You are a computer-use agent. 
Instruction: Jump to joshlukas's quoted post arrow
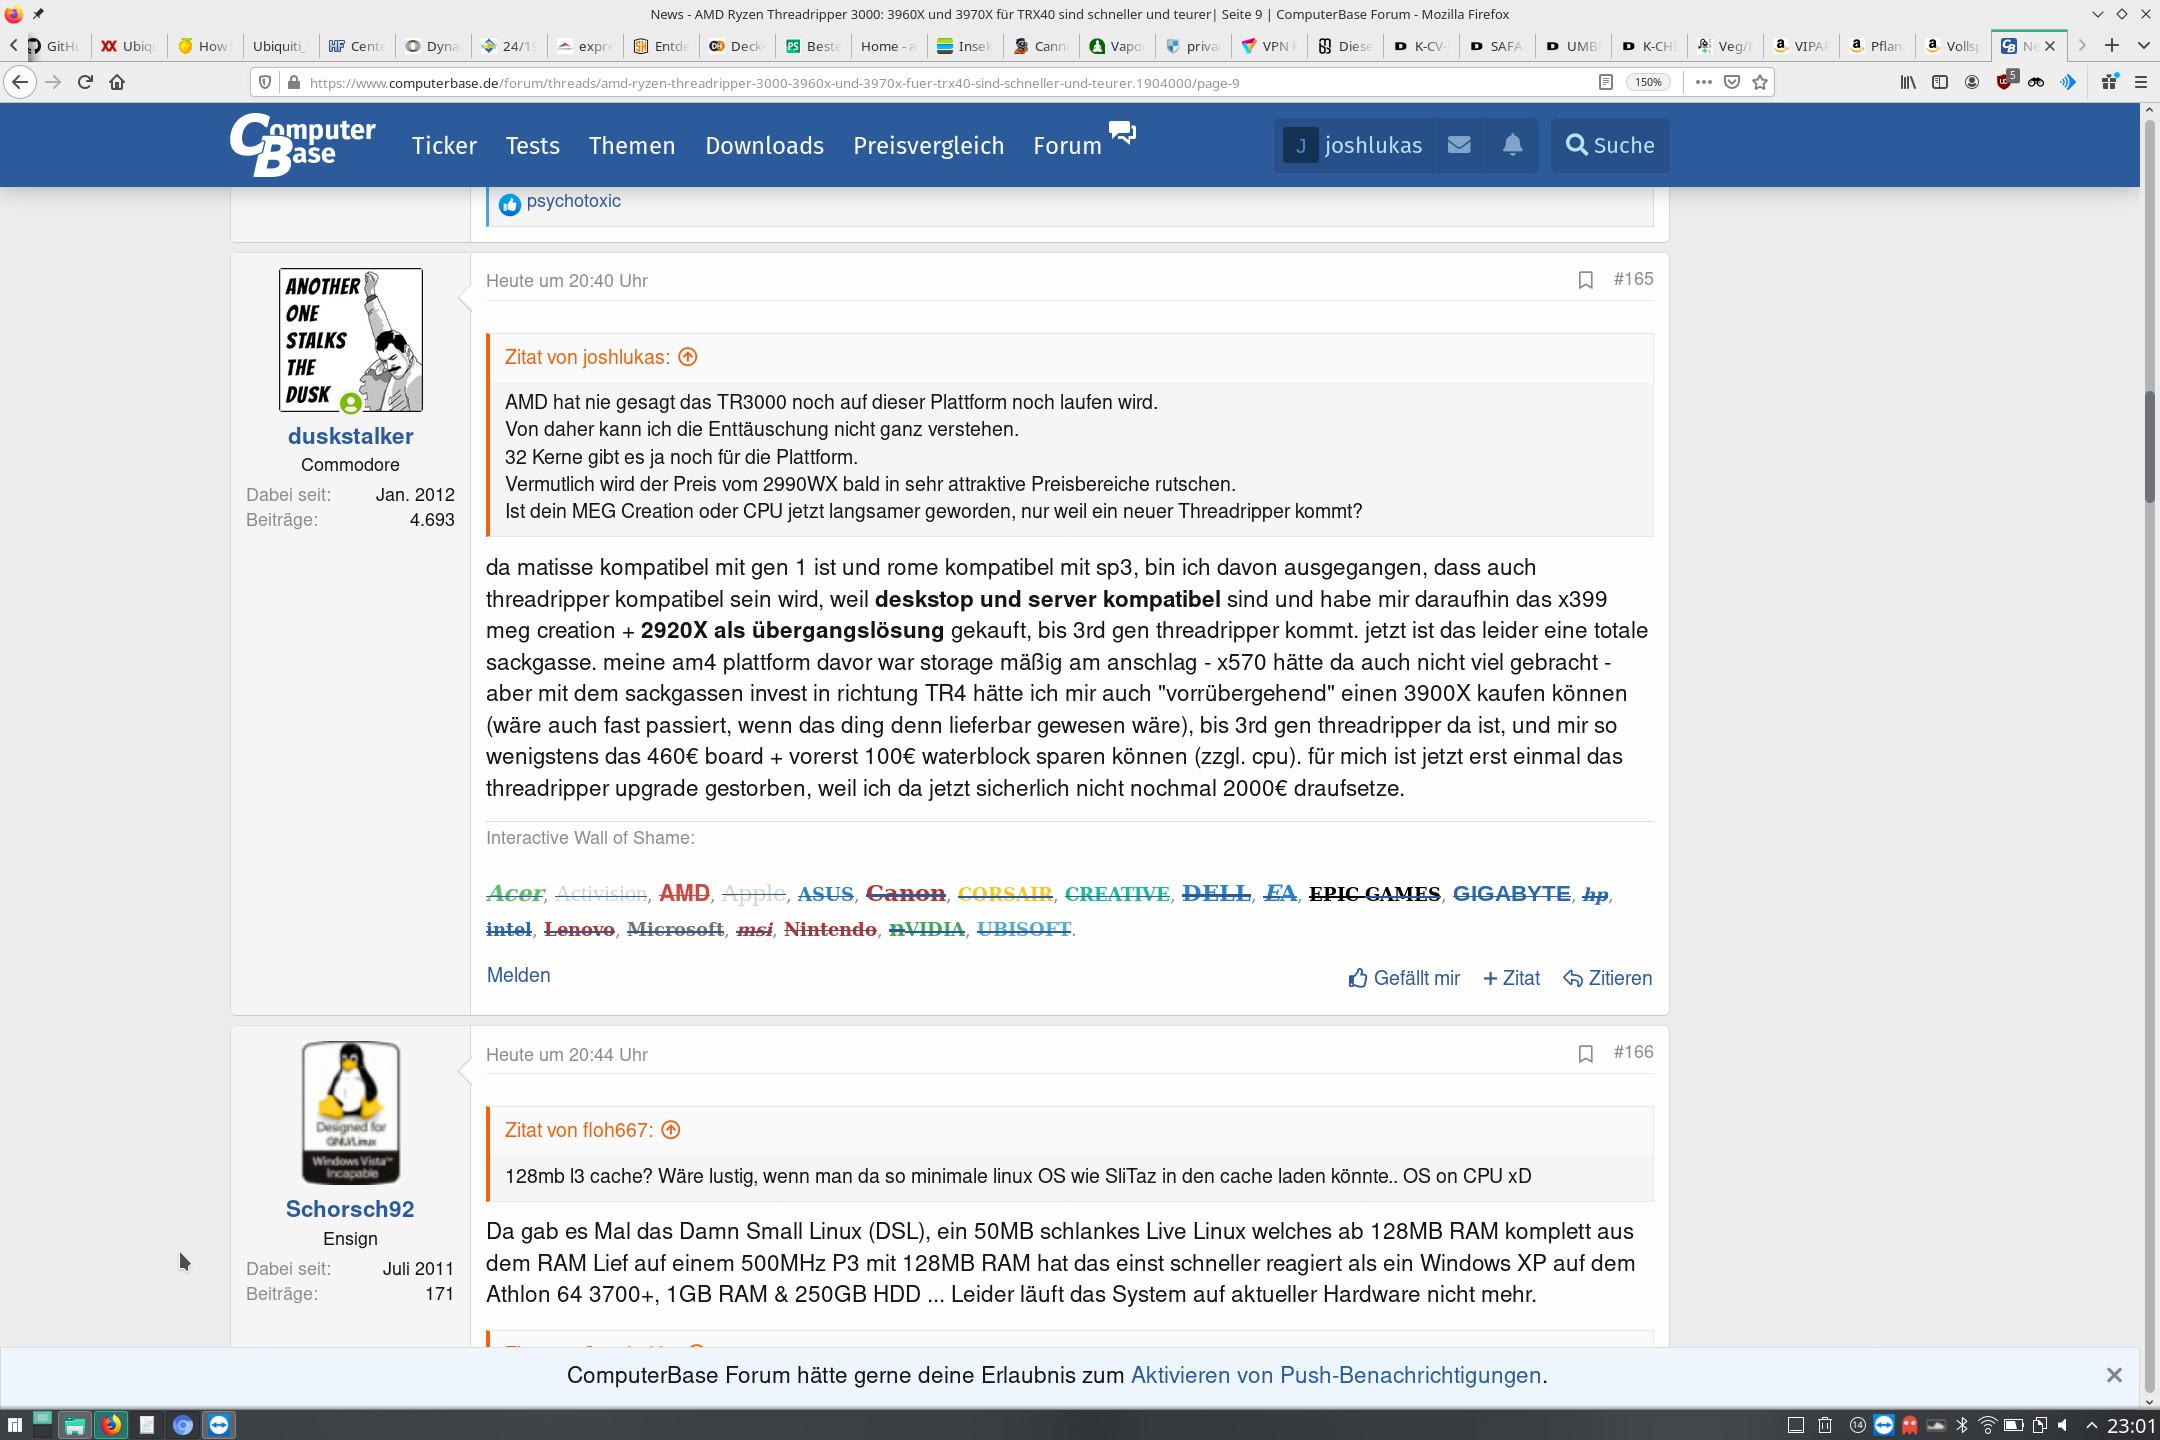pos(688,357)
